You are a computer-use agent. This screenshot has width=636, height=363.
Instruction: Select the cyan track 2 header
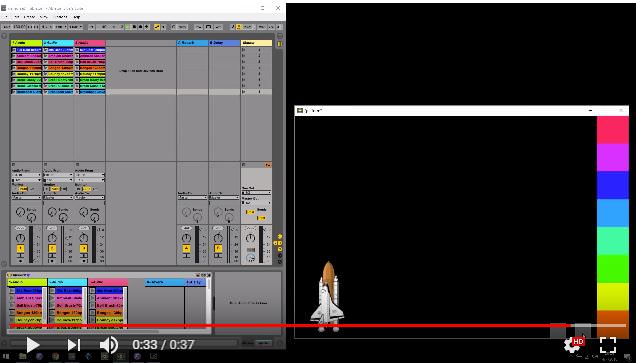(58, 43)
